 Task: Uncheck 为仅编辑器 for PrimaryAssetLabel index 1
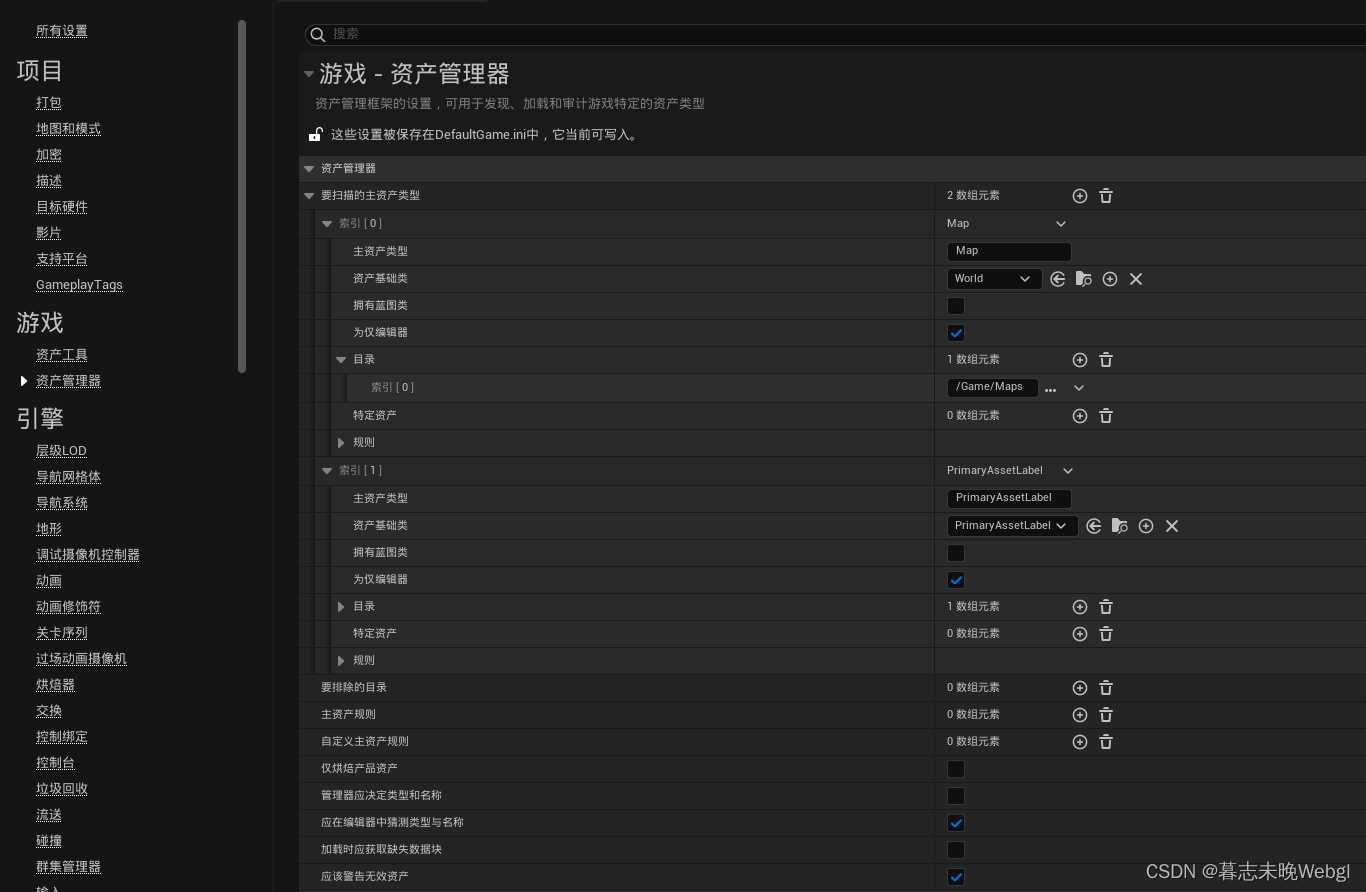pyautogui.click(x=956, y=580)
